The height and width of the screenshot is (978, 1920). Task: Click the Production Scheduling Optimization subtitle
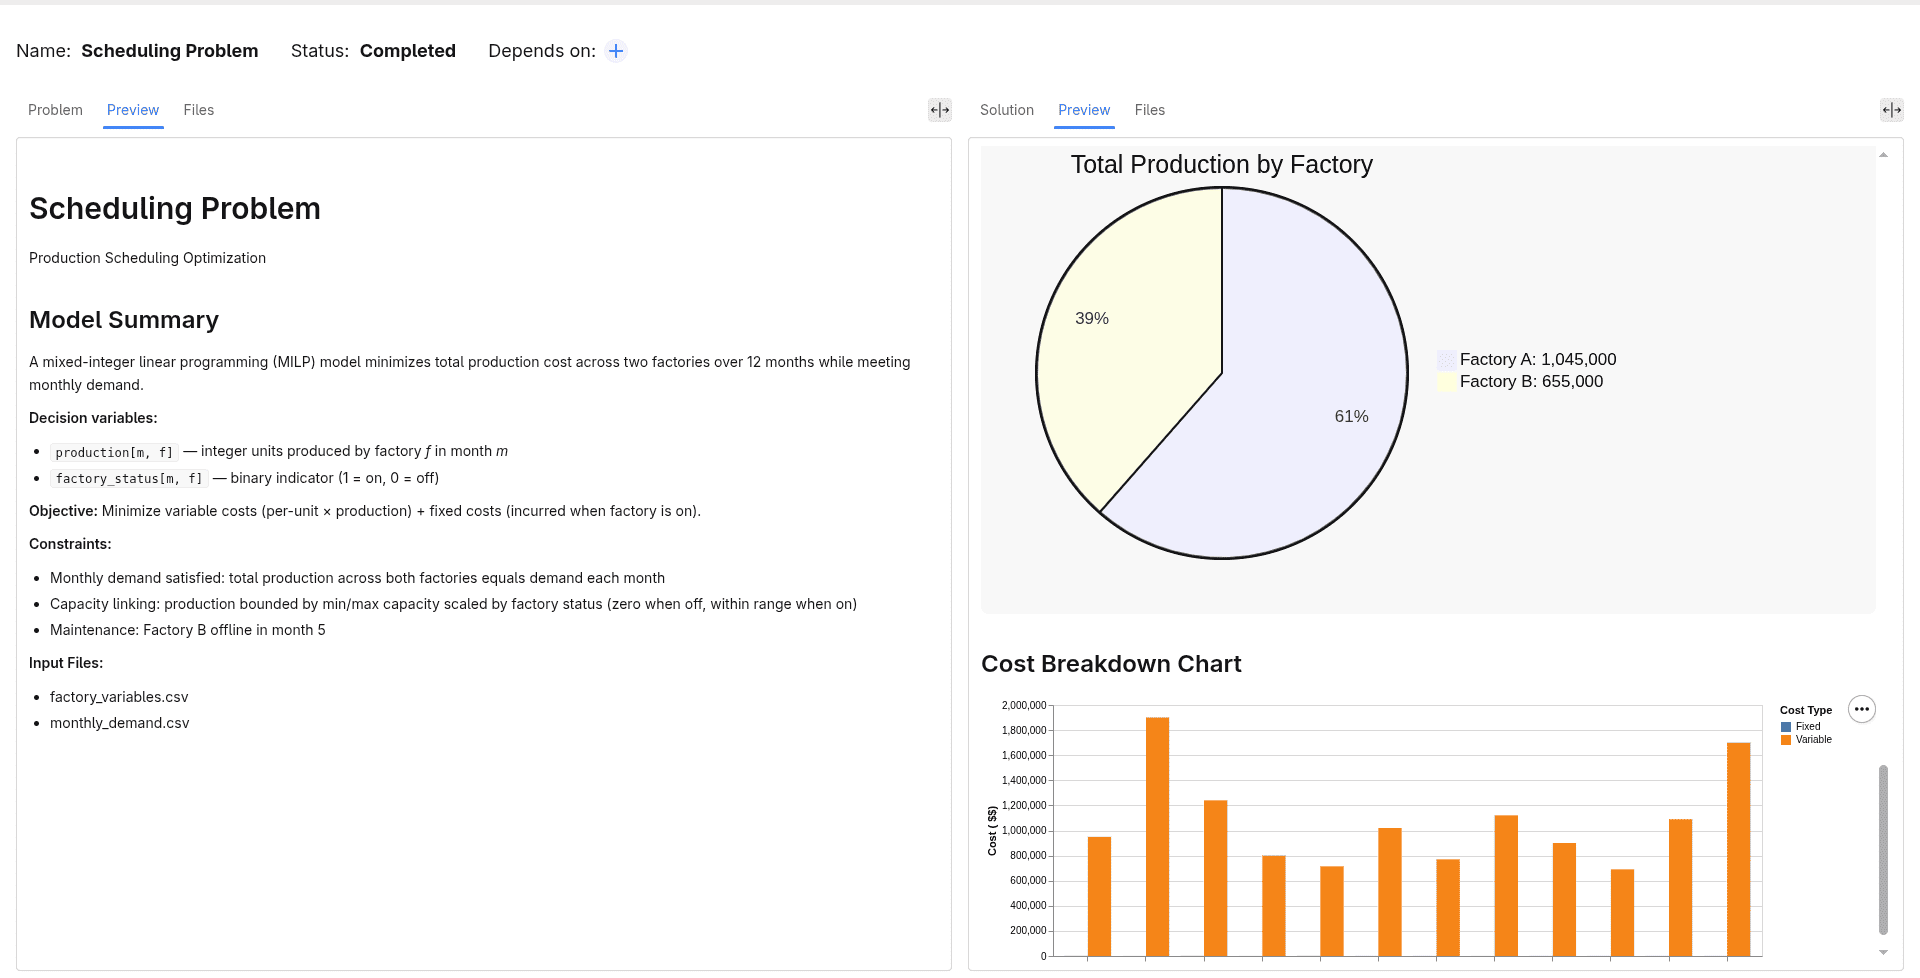tap(147, 258)
